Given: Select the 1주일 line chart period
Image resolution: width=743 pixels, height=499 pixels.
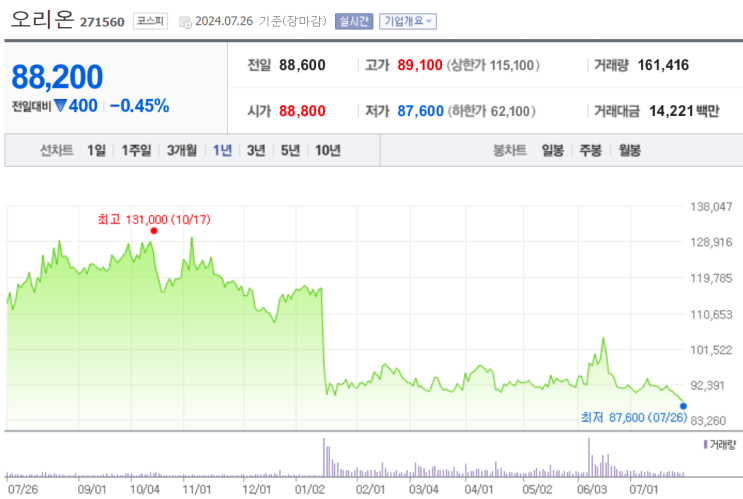Looking at the screenshot, I should coord(136,151).
